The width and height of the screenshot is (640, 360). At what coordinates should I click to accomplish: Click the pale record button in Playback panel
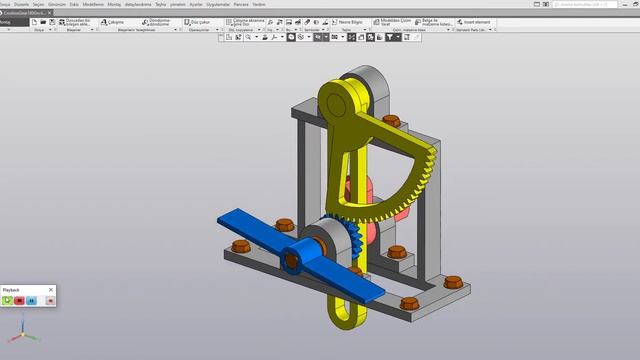pyautogui.click(x=51, y=301)
